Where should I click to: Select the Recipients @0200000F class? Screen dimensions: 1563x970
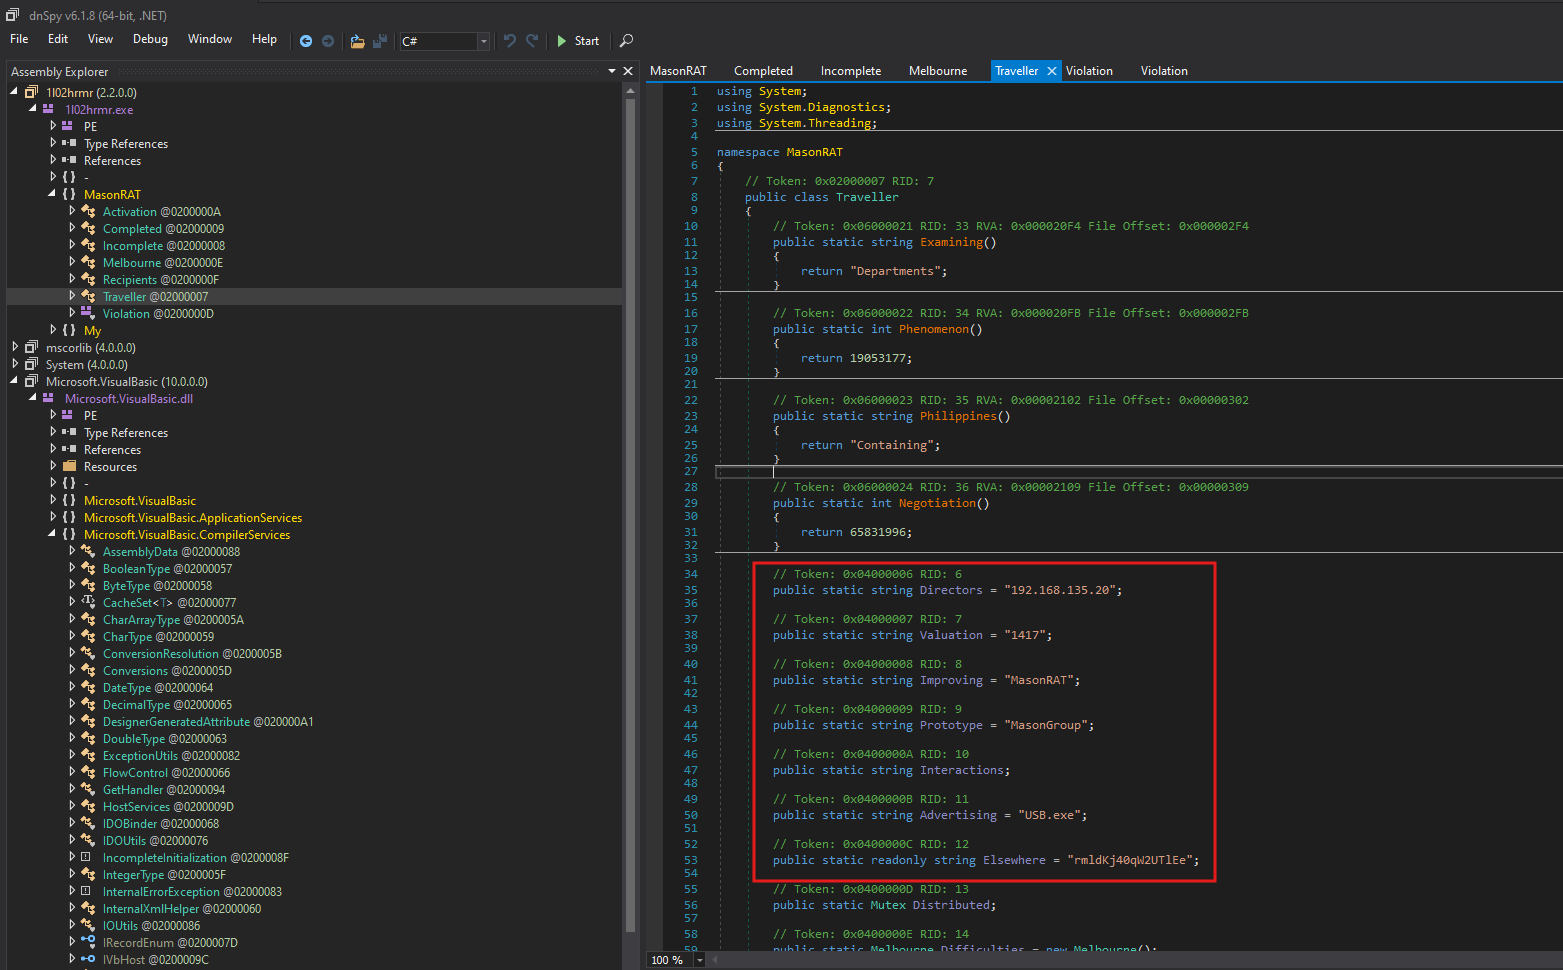161,280
